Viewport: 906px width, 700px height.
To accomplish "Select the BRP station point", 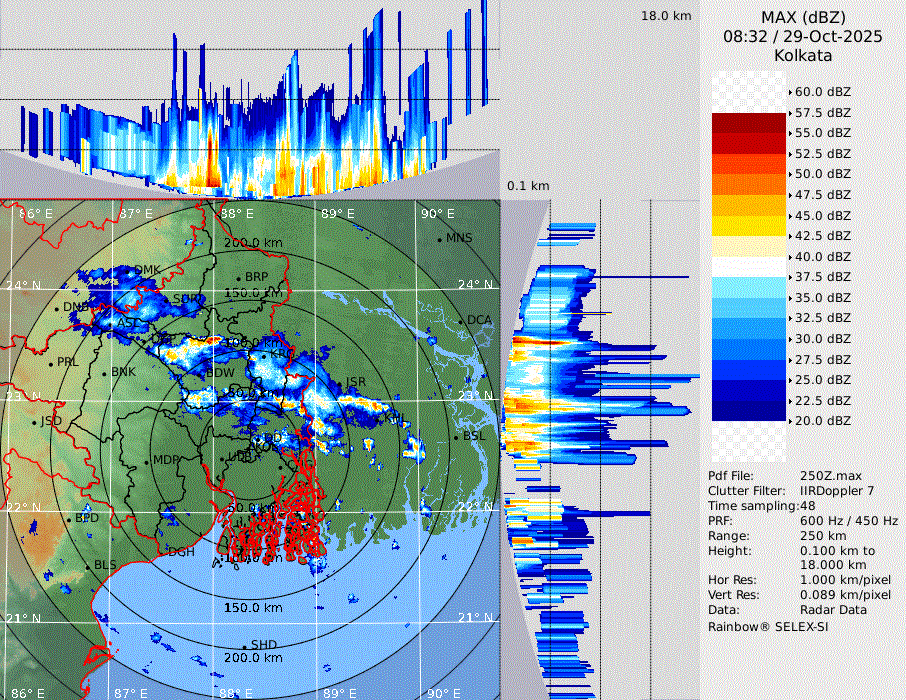I will point(239,277).
